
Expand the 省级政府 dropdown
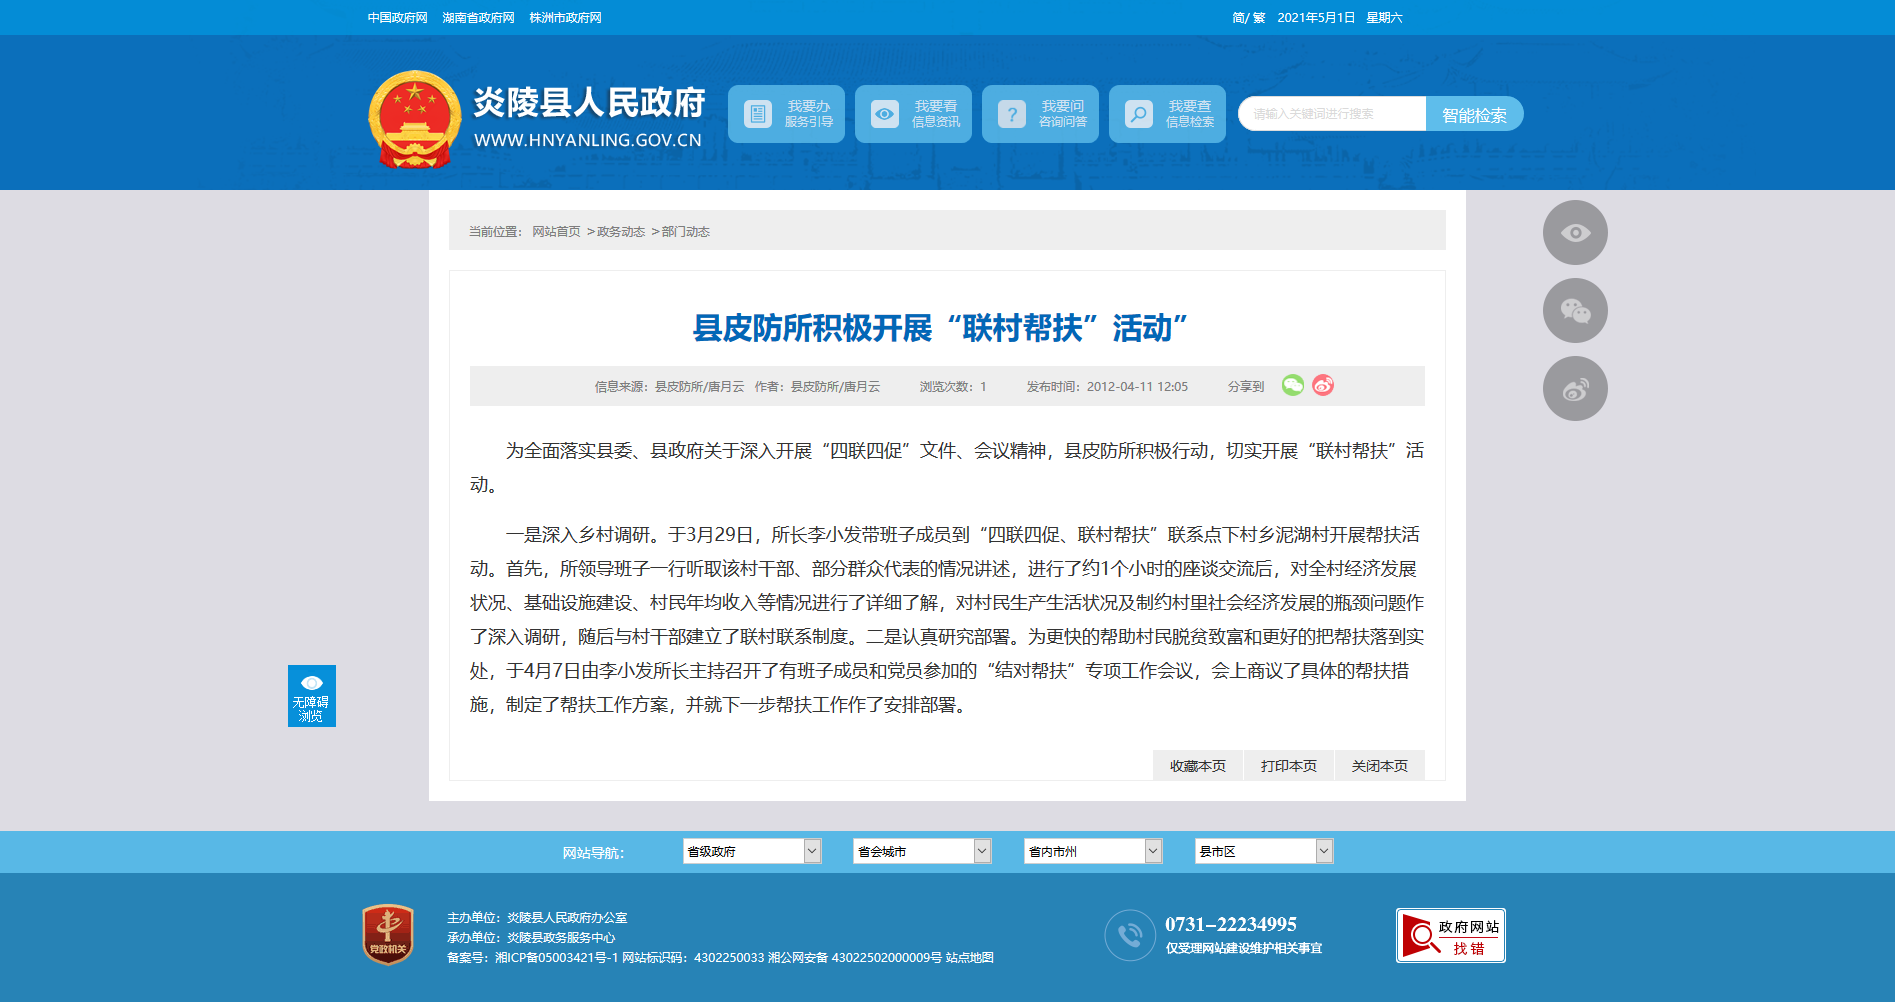(x=752, y=851)
